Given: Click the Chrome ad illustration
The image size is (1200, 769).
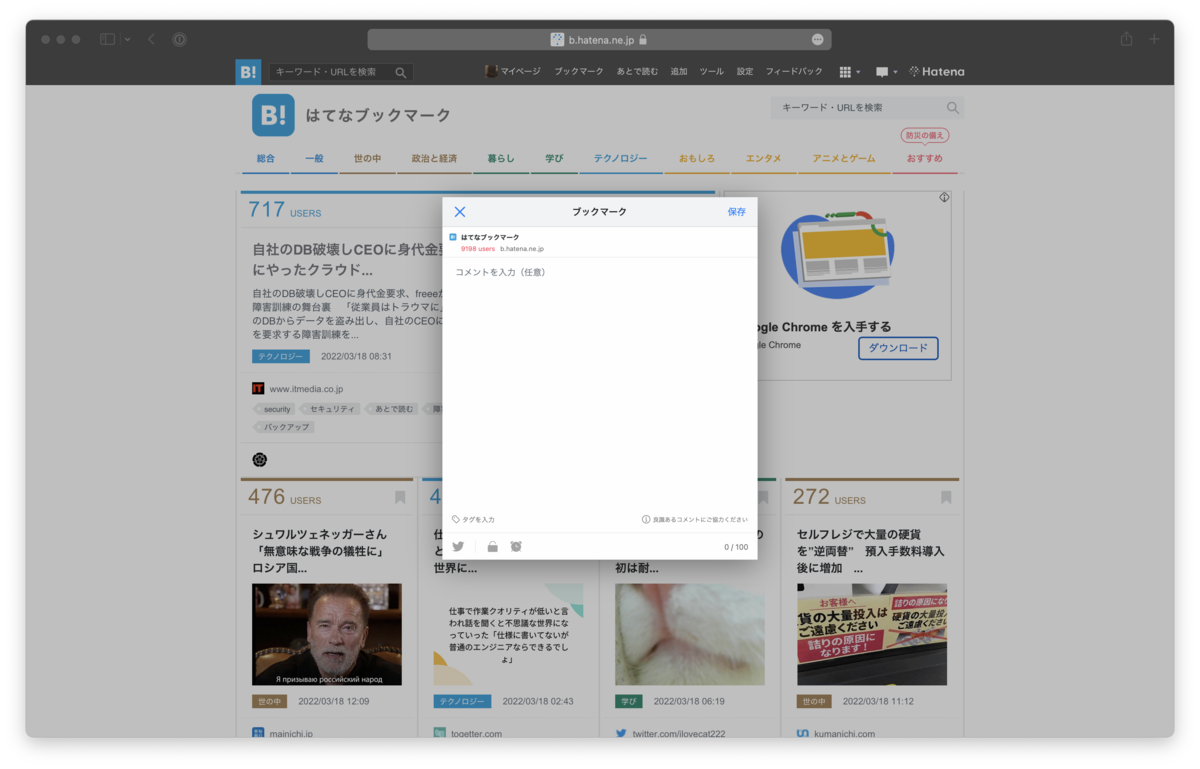Looking at the screenshot, I should pyautogui.click(x=837, y=255).
